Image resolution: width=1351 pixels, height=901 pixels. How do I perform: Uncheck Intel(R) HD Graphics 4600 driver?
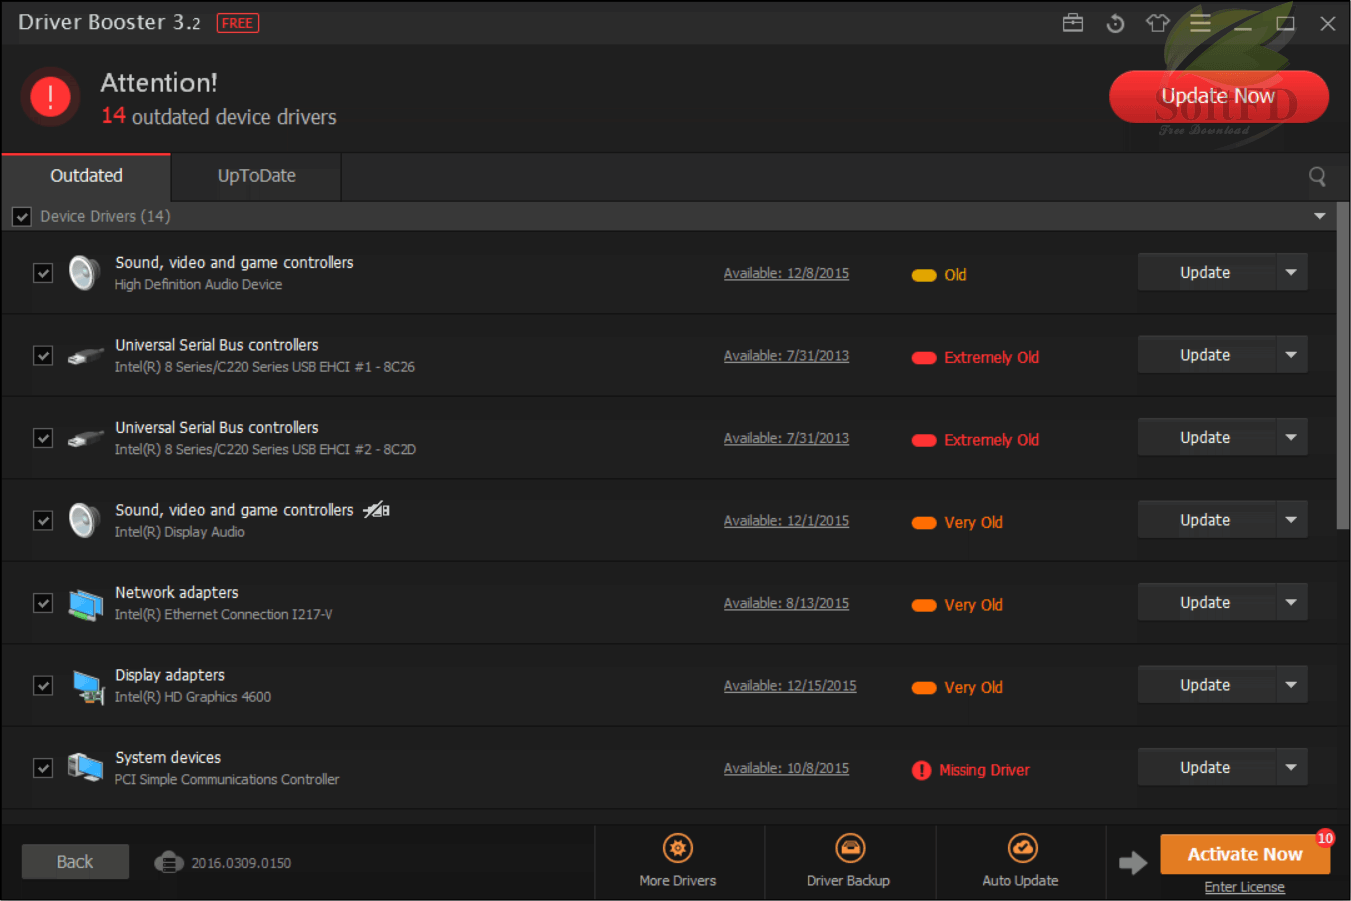(42, 685)
